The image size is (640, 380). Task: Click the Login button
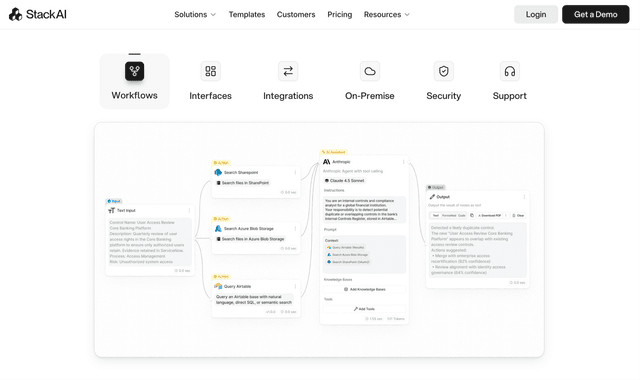click(x=536, y=14)
